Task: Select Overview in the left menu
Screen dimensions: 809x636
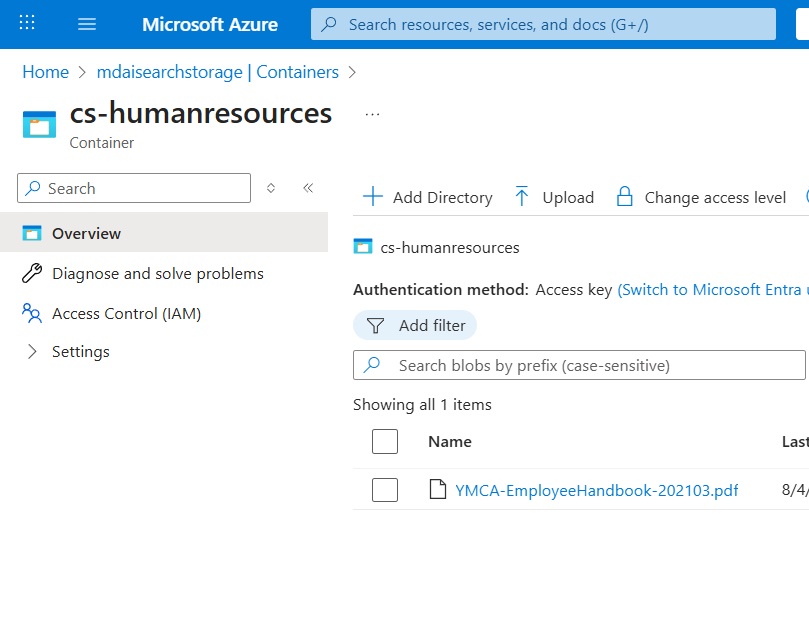Action: pyautogui.click(x=164, y=233)
